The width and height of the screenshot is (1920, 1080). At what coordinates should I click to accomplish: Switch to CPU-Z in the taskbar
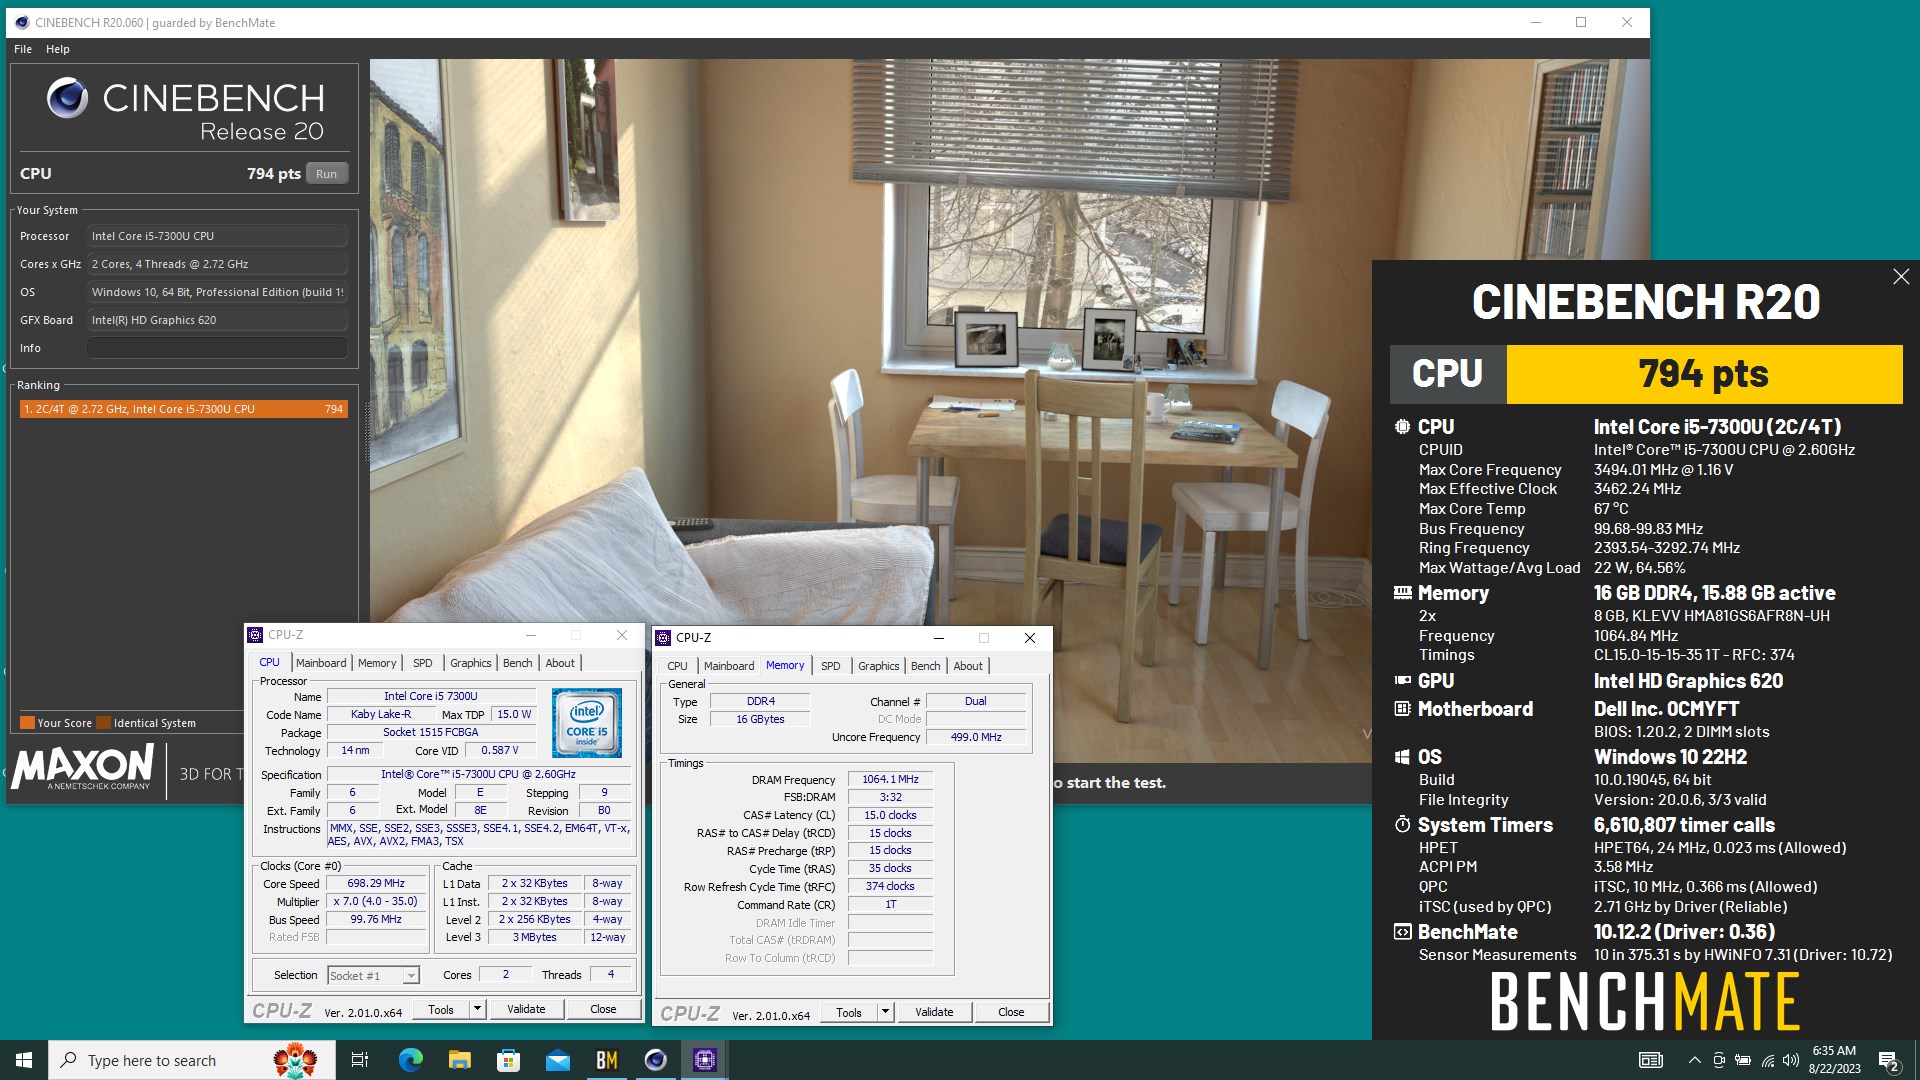(705, 1060)
